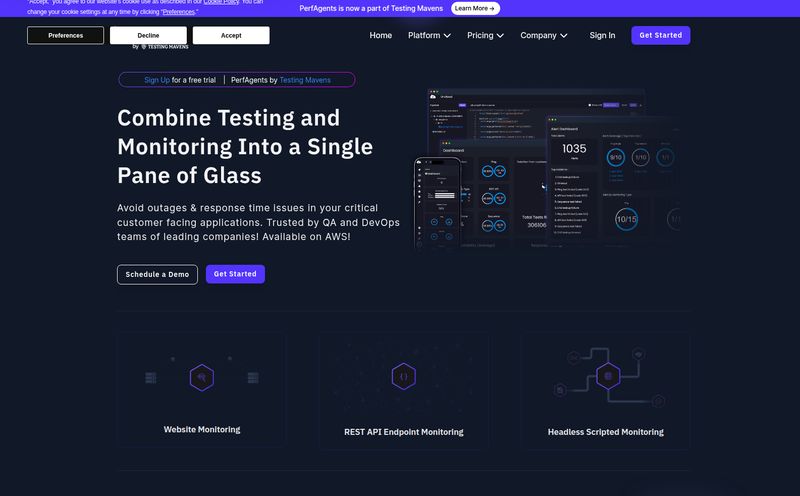The width and height of the screenshot is (800, 496).
Task: Expand the Pricing dropdown menu
Action: tap(485, 35)
